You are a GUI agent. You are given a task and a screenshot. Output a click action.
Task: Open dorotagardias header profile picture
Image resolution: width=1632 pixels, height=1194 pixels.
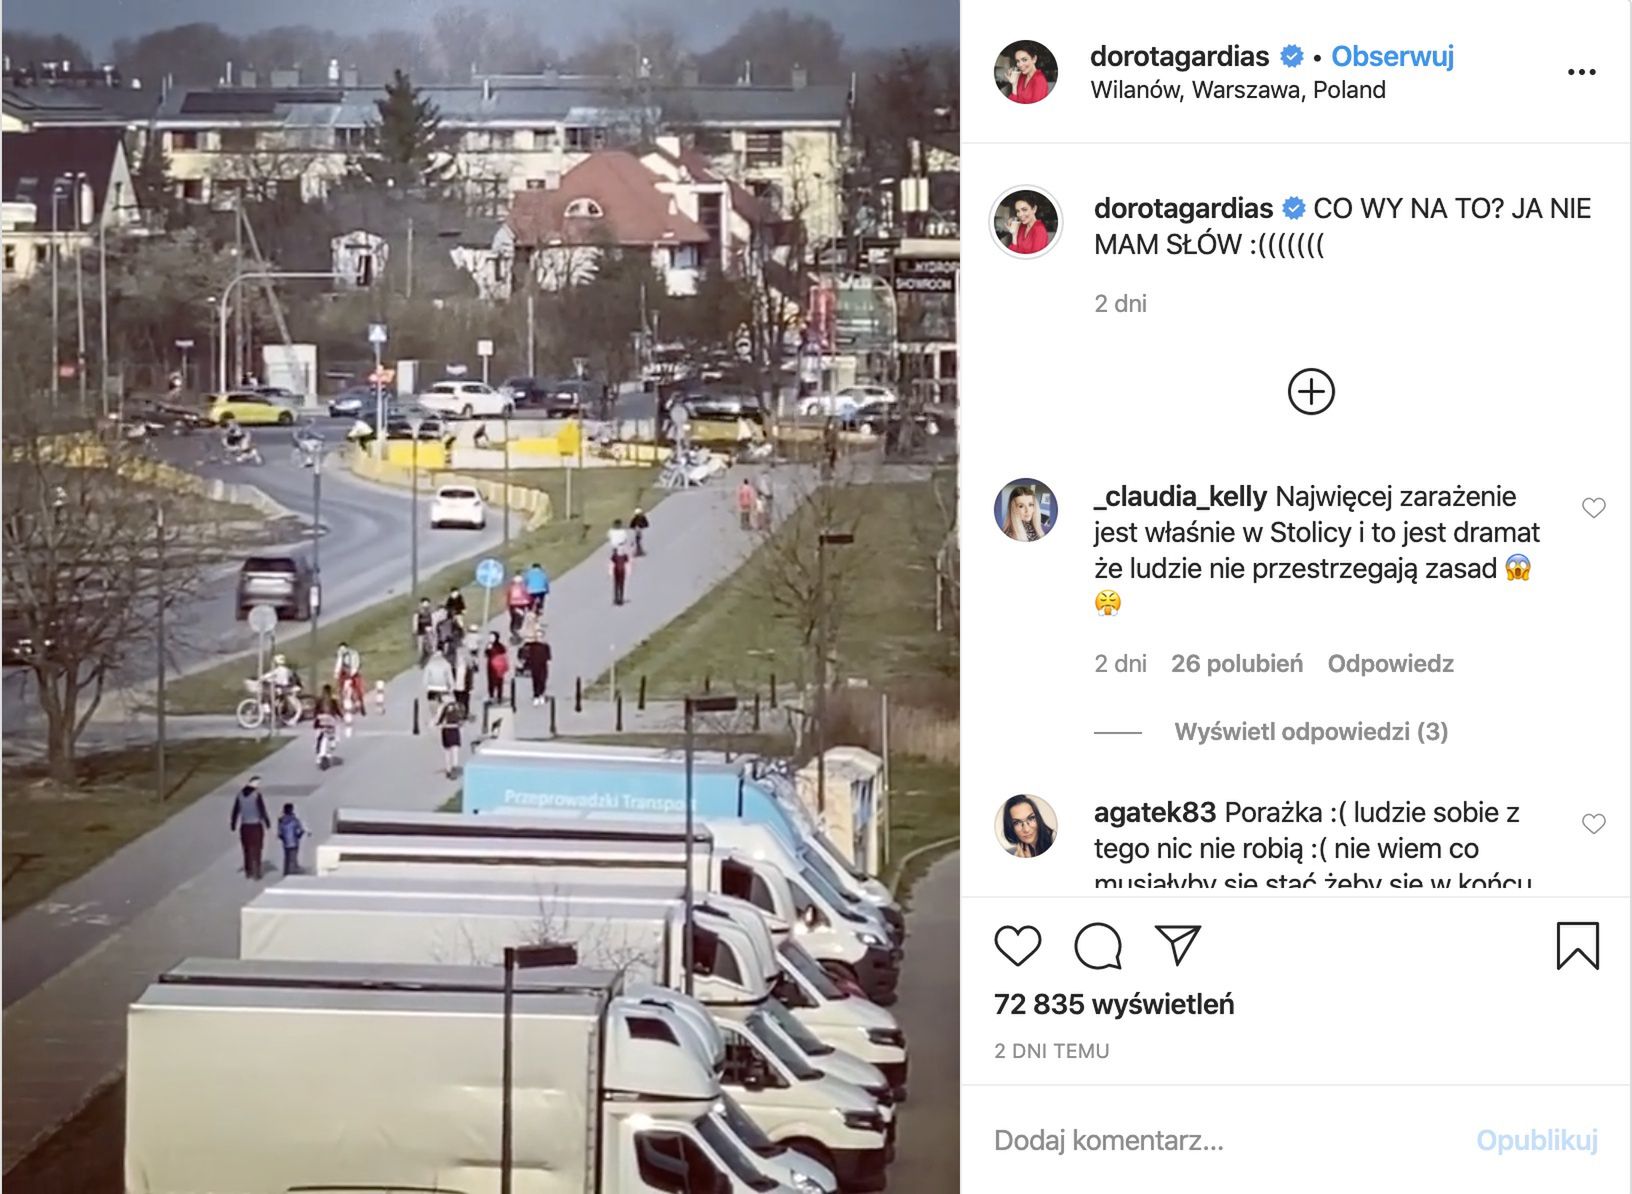pyautogui.click(x=1026, y=72)
